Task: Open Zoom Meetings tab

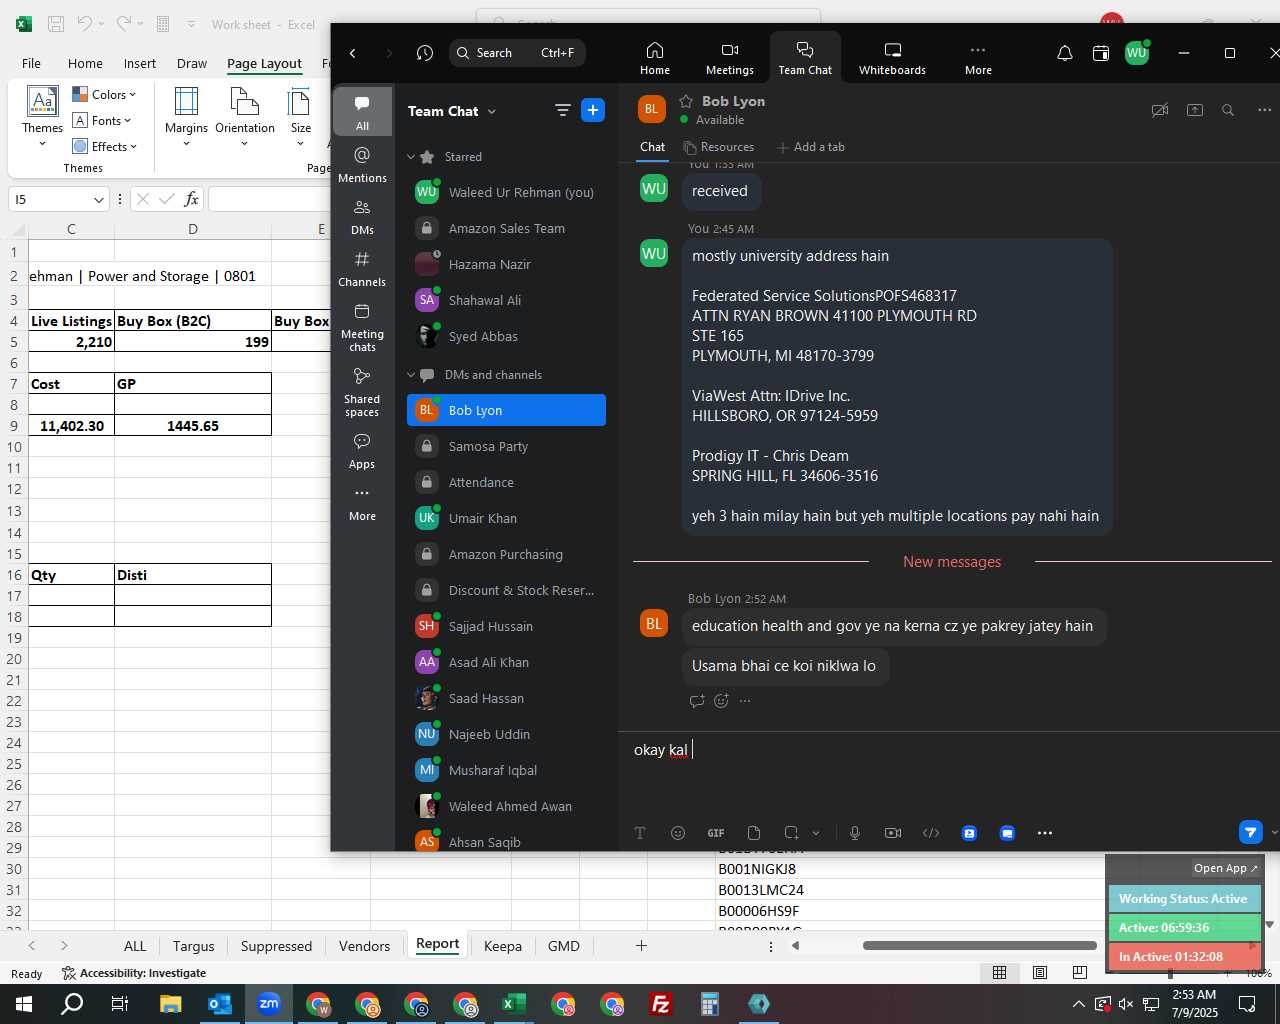Action: point(730,58)
